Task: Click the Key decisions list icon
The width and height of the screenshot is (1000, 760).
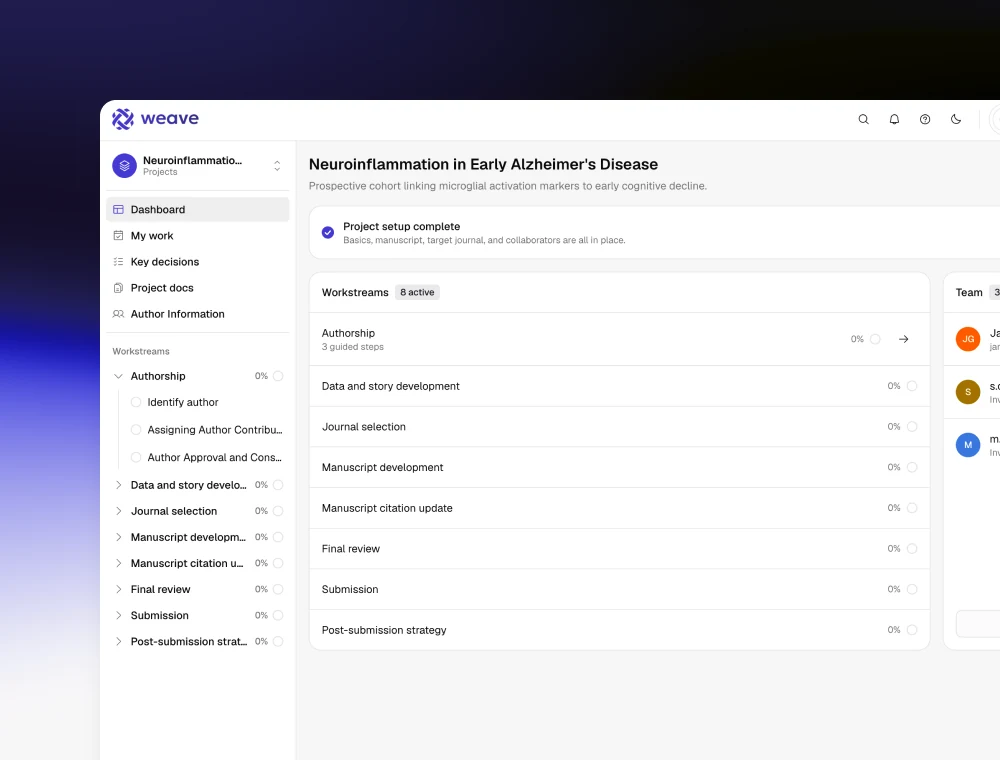Action: [118, 262]
